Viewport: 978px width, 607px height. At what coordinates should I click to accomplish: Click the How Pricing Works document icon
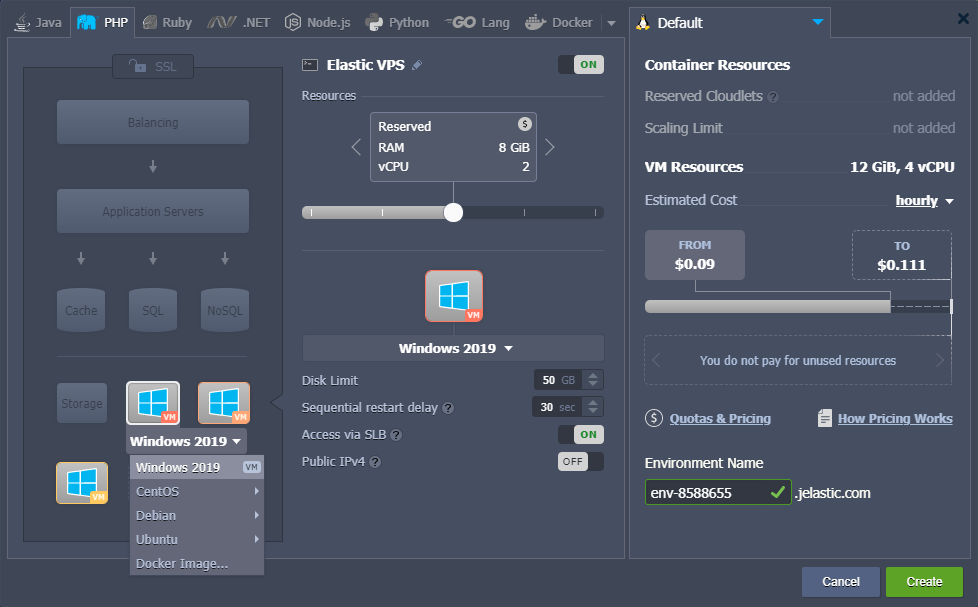coord(825,418)
